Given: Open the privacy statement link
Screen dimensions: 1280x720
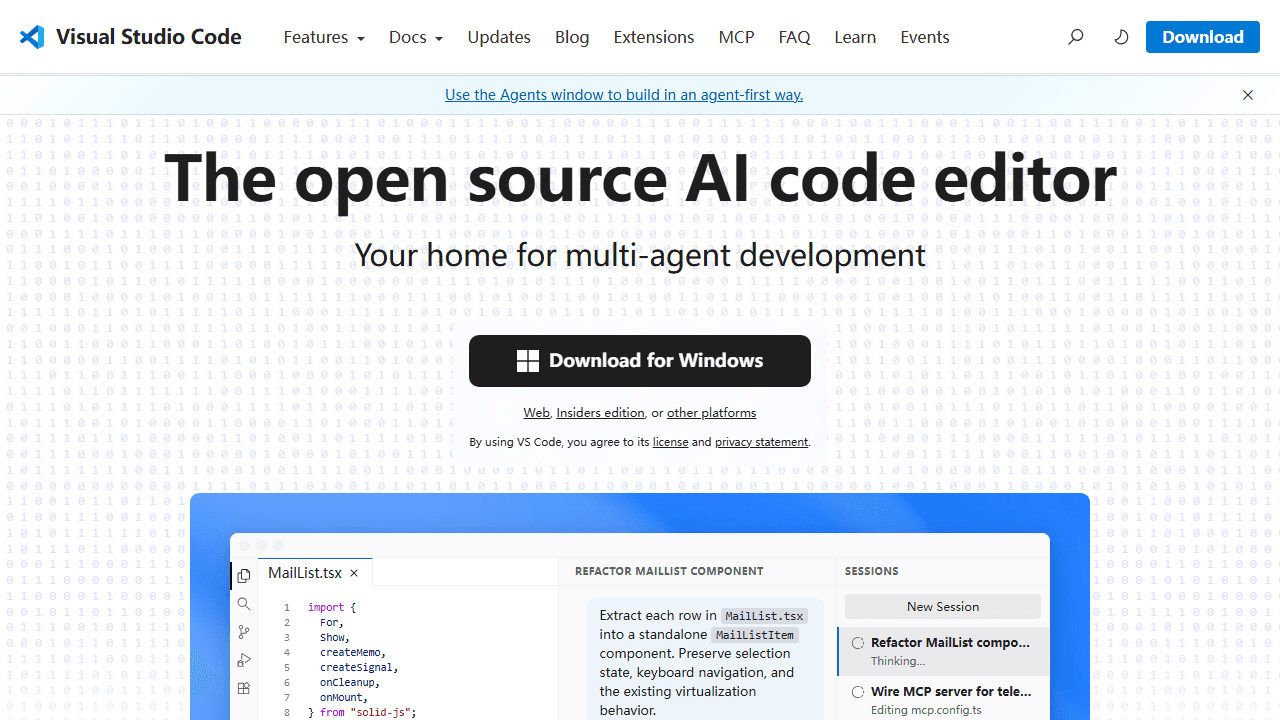Looking at the screenshot, I should [761, 442].
